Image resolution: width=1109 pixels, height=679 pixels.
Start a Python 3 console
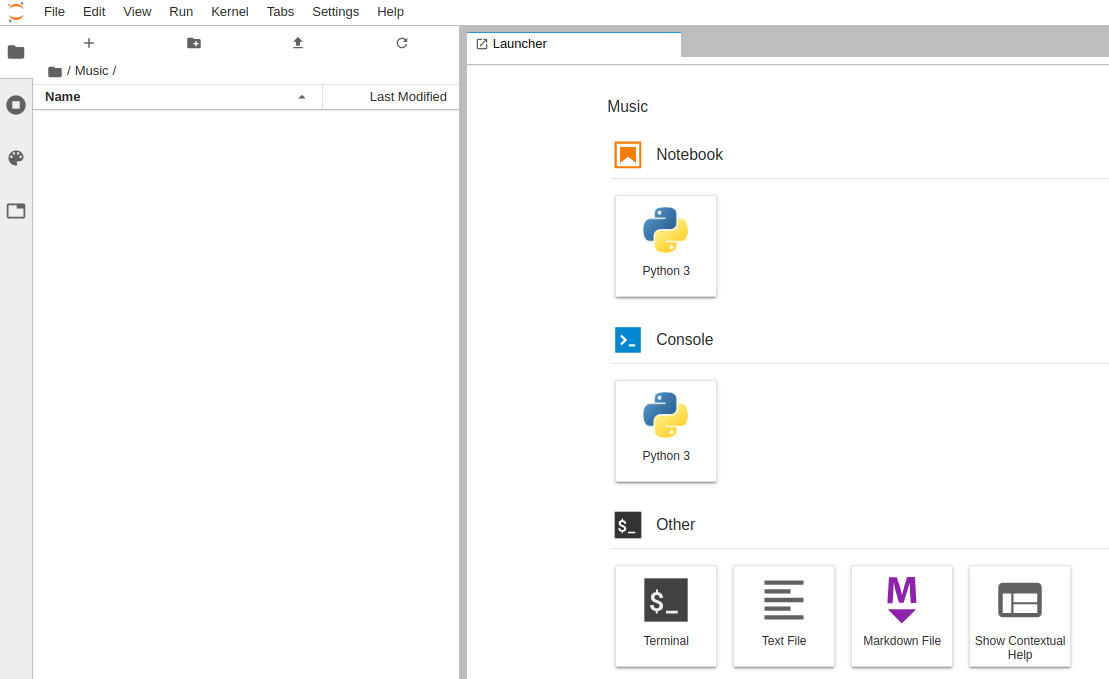[x=666, y=431]
